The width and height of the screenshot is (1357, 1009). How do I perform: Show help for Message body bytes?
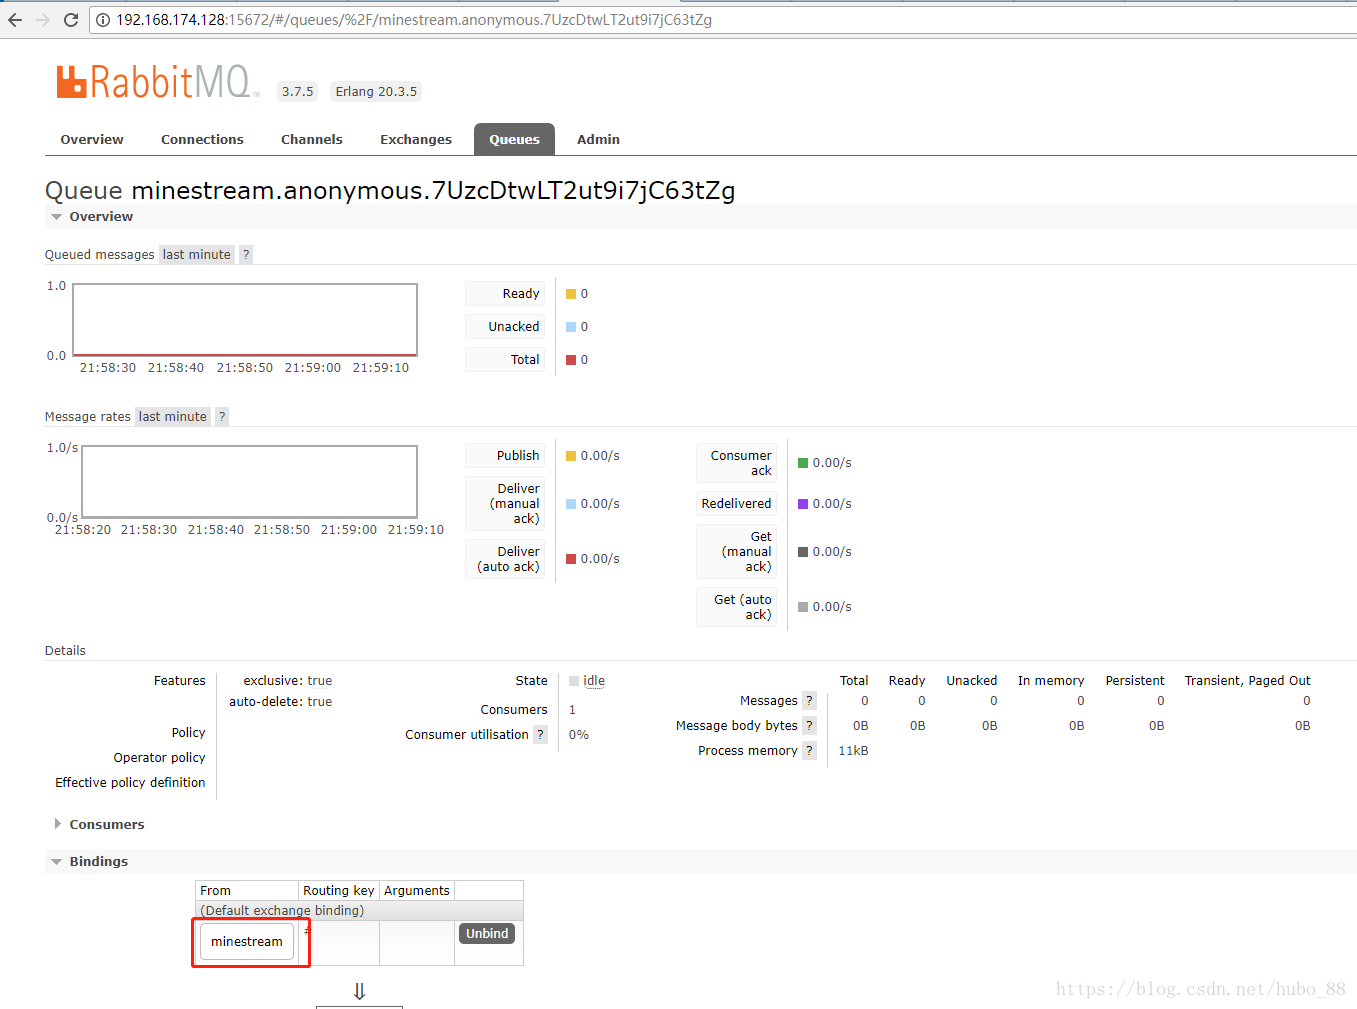809,726
